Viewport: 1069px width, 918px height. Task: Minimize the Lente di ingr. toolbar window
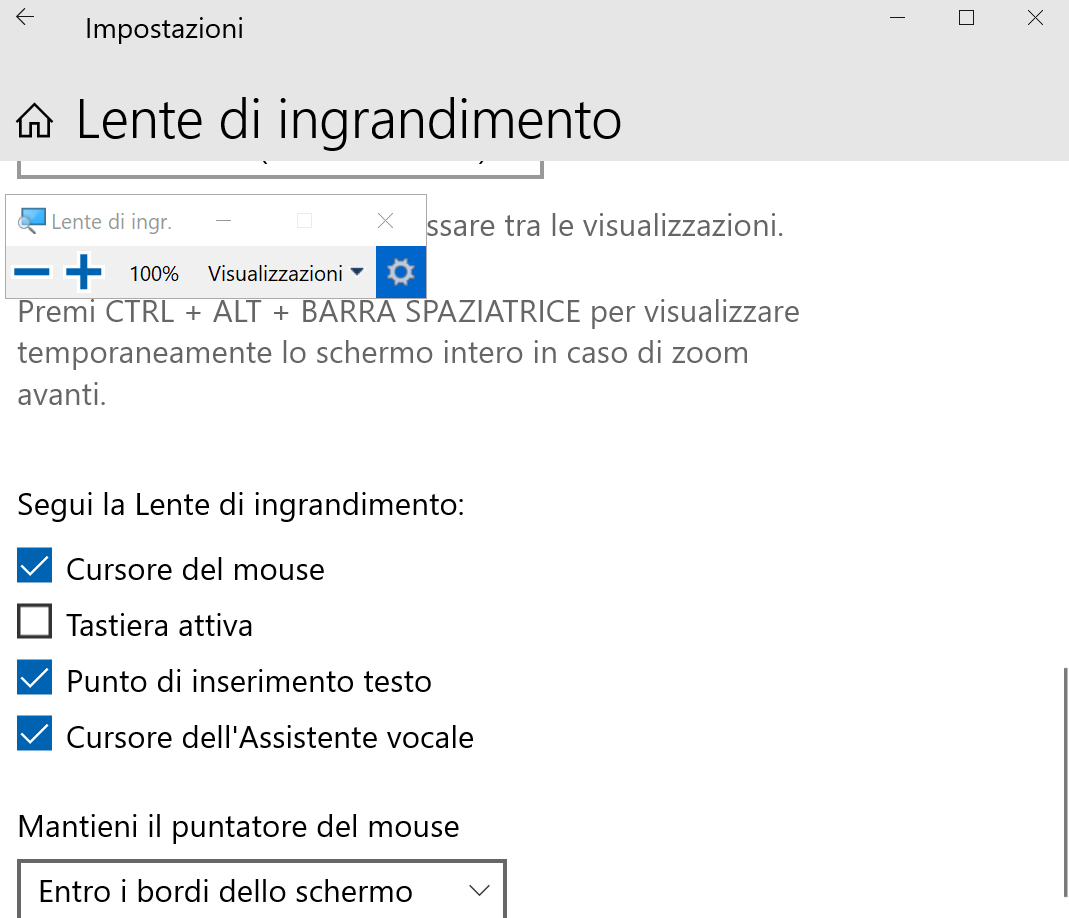coord(224,221)
